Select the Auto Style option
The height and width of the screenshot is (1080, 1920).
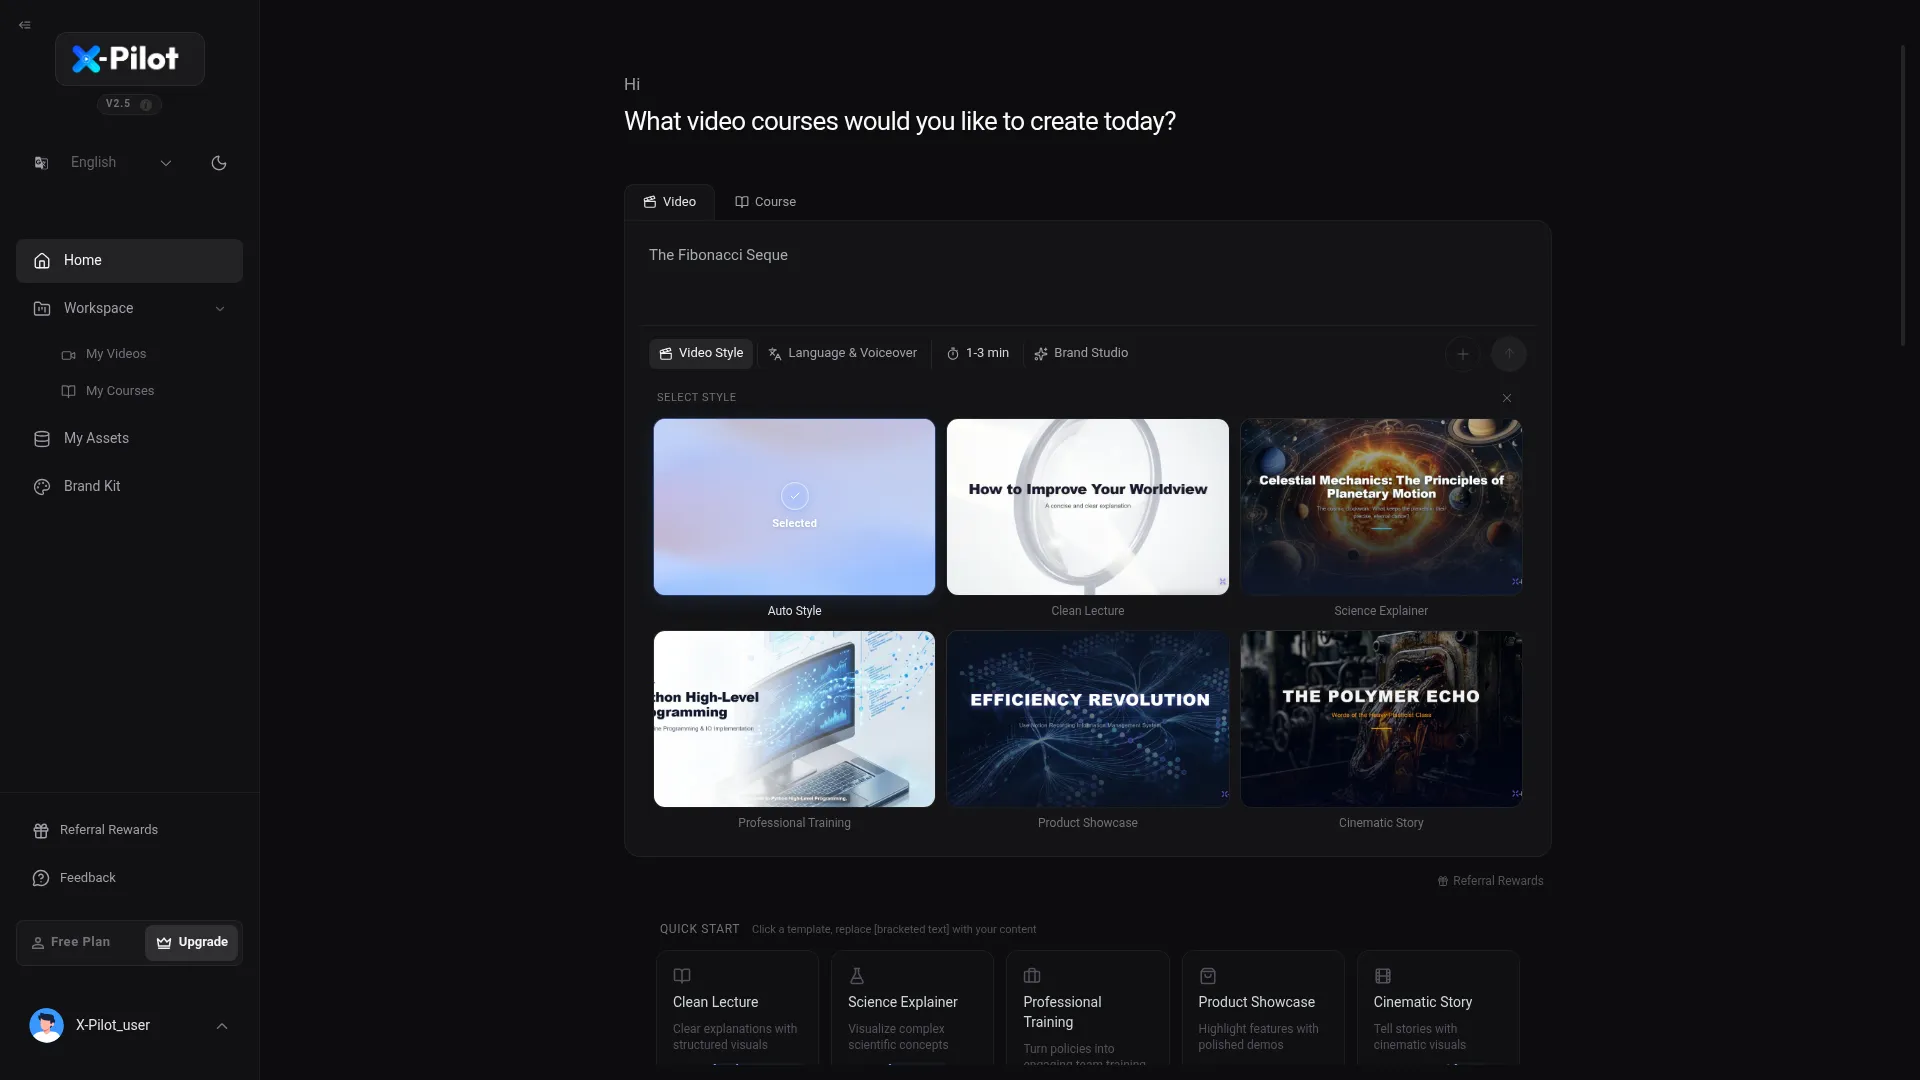[794, 507]
